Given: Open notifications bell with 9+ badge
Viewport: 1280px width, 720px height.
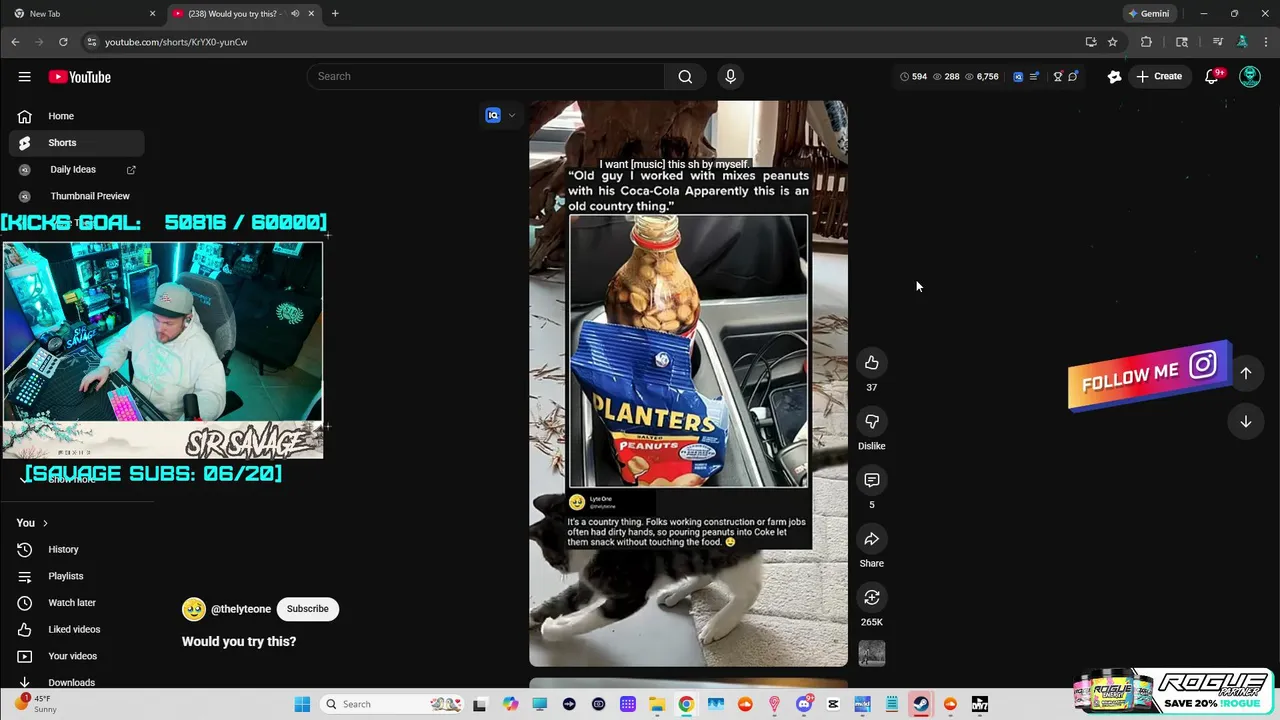Looking at the screenshot, I should tap(1212, 76).
